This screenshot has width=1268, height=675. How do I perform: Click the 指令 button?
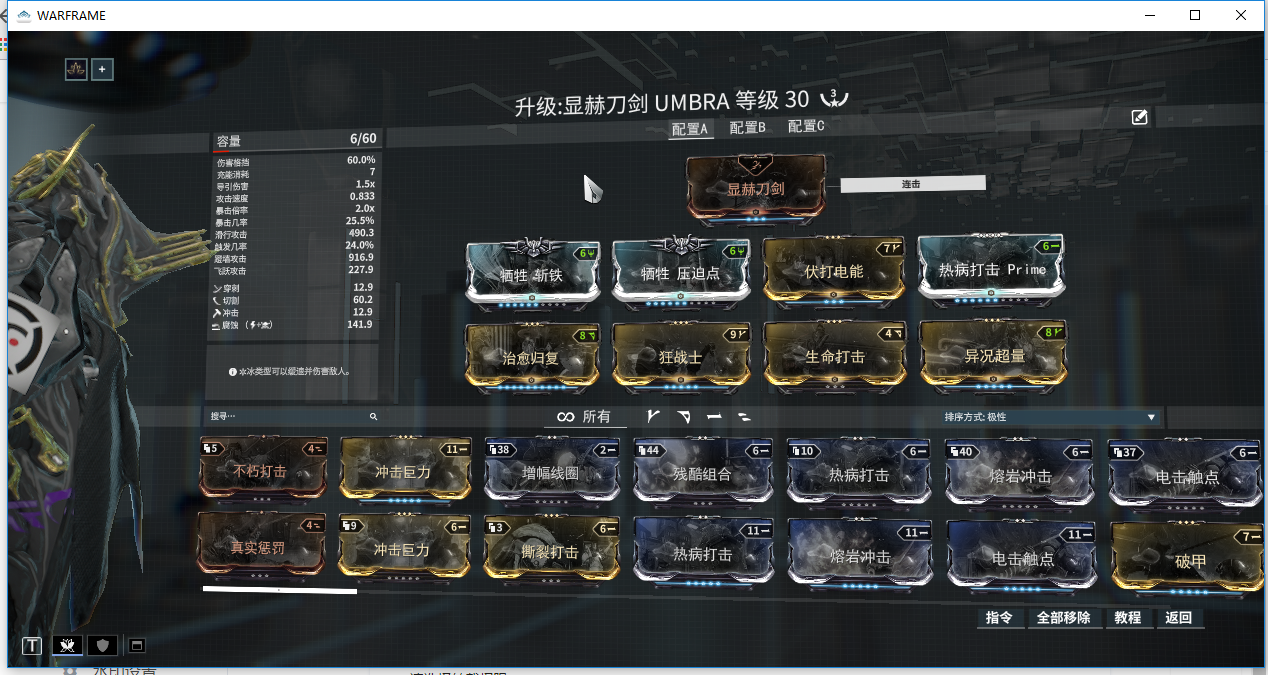999,618
